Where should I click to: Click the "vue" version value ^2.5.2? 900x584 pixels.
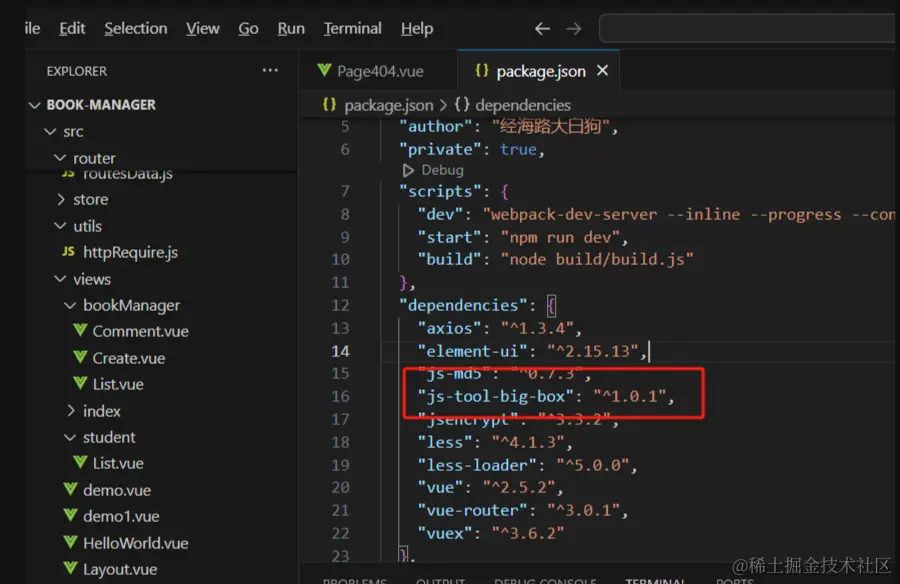pyautogui.click(x=518, y=488)
